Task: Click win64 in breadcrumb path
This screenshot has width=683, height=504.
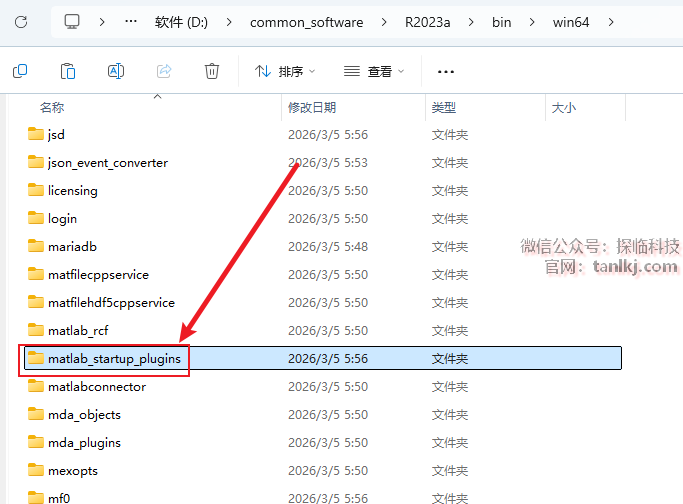Action: 571,22
